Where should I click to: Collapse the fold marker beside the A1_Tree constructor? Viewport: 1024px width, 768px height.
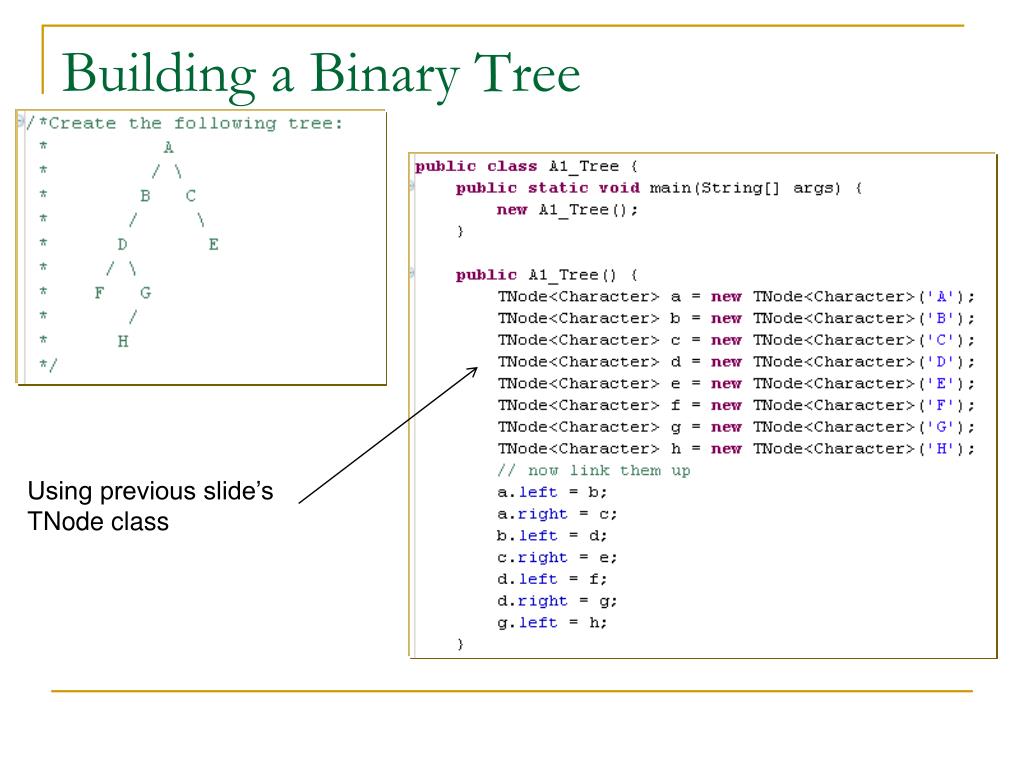[412, 274]
